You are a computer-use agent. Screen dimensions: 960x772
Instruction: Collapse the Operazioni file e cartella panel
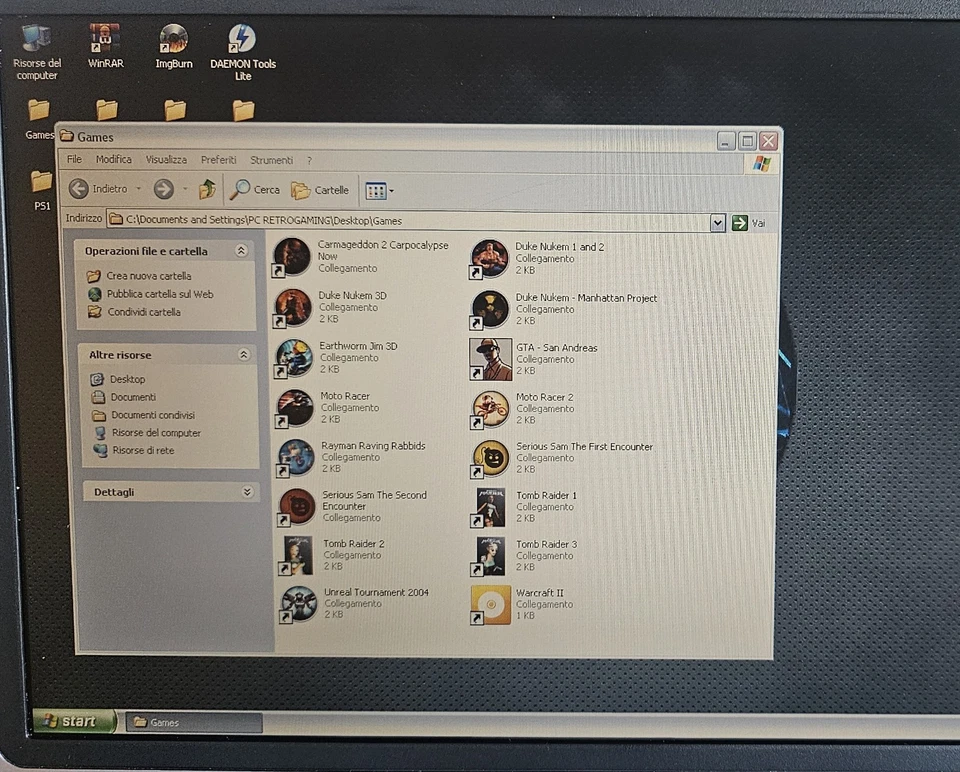point(241,250)
